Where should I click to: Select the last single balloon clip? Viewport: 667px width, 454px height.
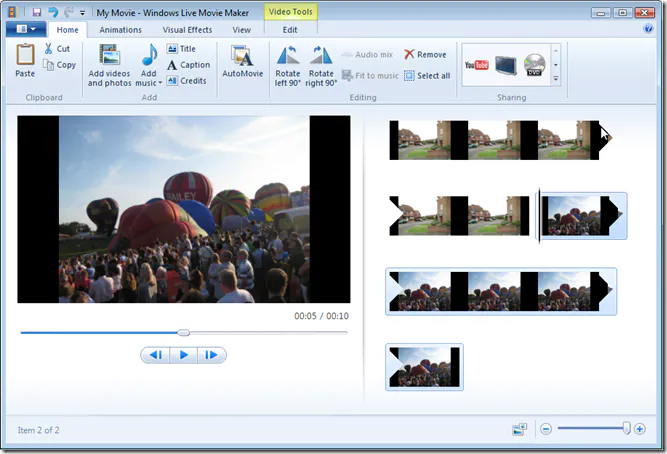425,367
